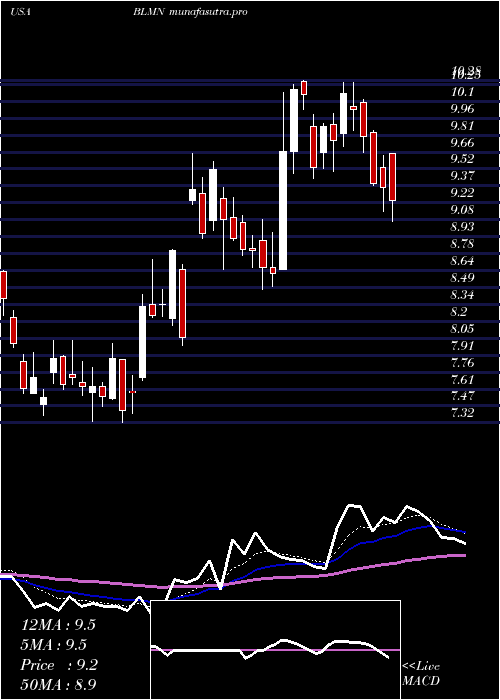The width and height of the screenshot is (500, 700).
Task: Click the 10.1 price axis label
Action: click(x=462, y=92)
